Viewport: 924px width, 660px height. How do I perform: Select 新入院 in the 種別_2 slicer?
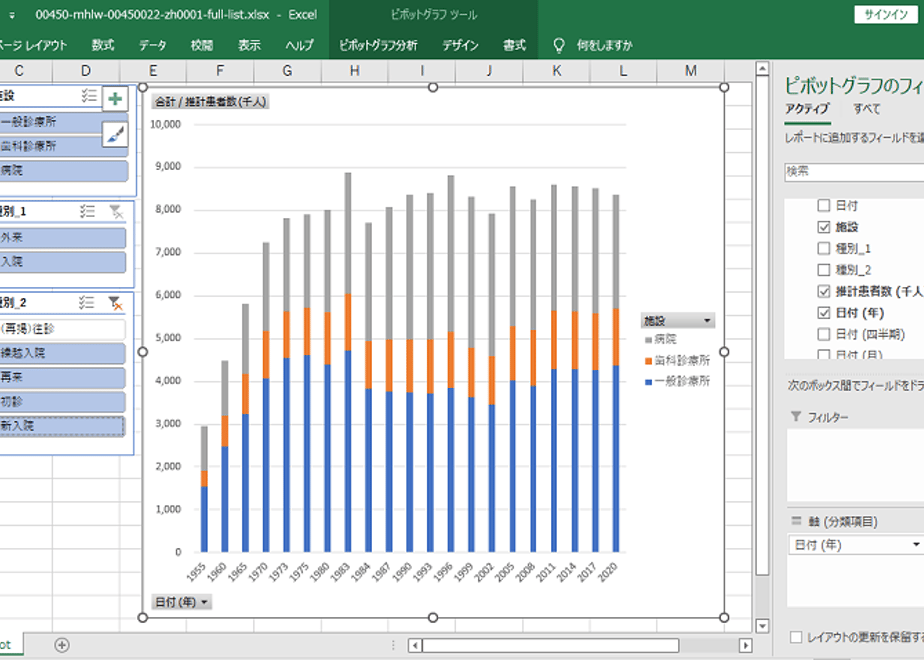click(62, 425)
